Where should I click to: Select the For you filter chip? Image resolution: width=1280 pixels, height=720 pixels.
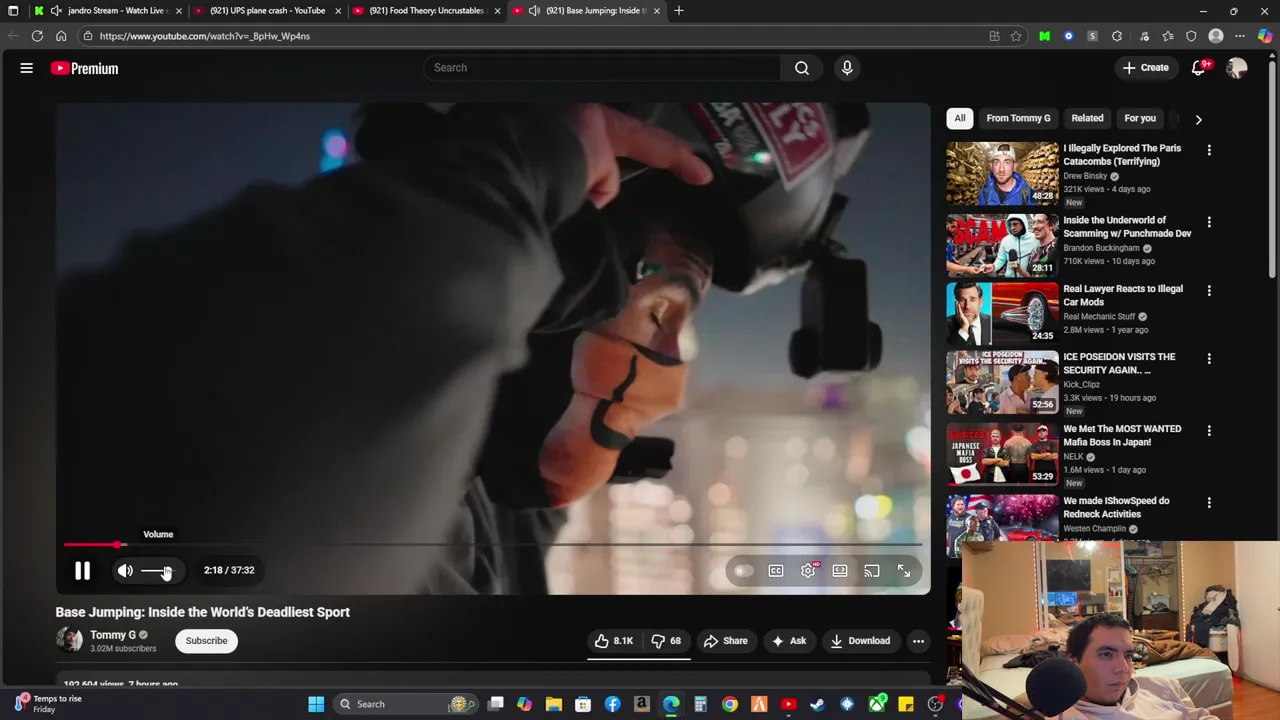[x=1140, y=118]
